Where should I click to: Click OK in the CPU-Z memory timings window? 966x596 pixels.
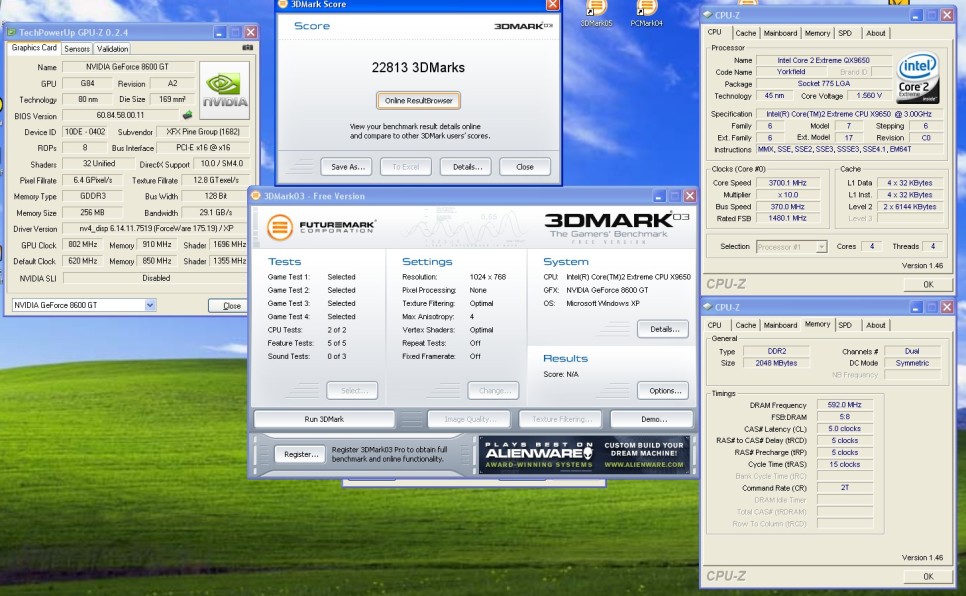928,576
